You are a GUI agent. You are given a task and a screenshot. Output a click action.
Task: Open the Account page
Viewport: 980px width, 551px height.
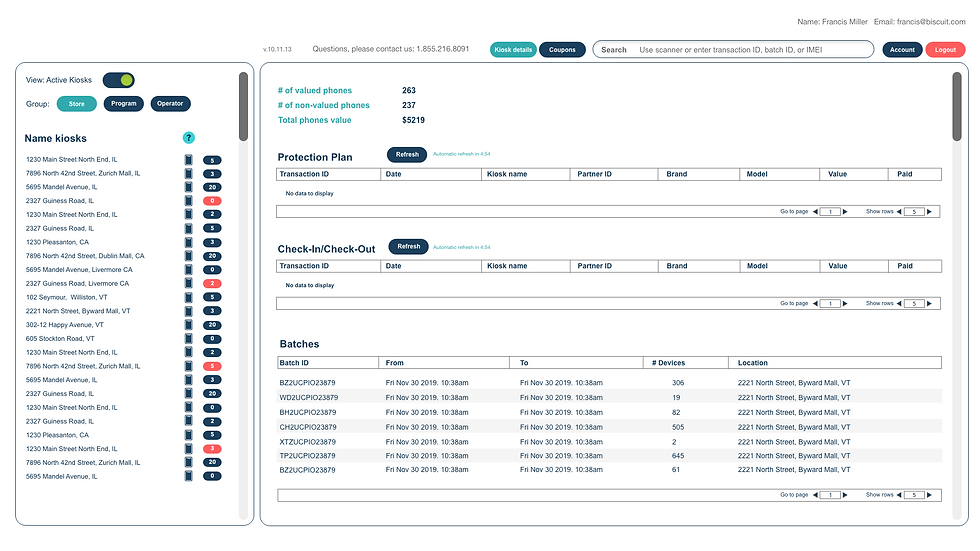pos(902,50)
